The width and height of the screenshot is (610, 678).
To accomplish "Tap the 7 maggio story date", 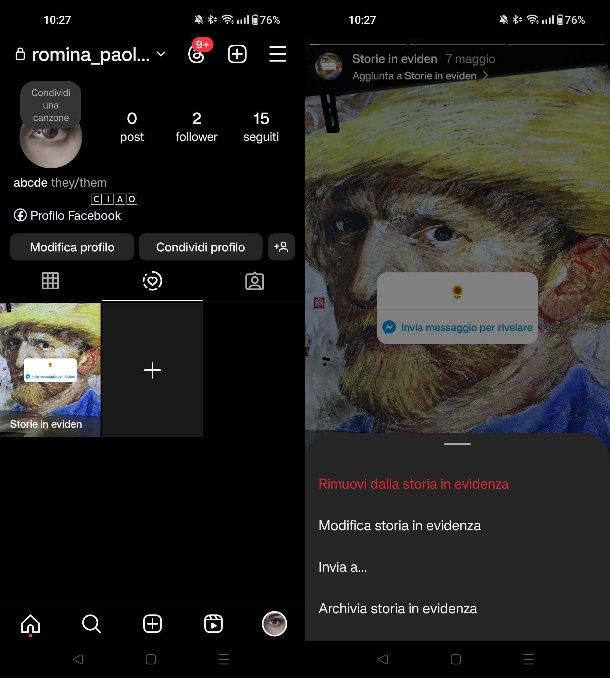I will pos(470,59).
